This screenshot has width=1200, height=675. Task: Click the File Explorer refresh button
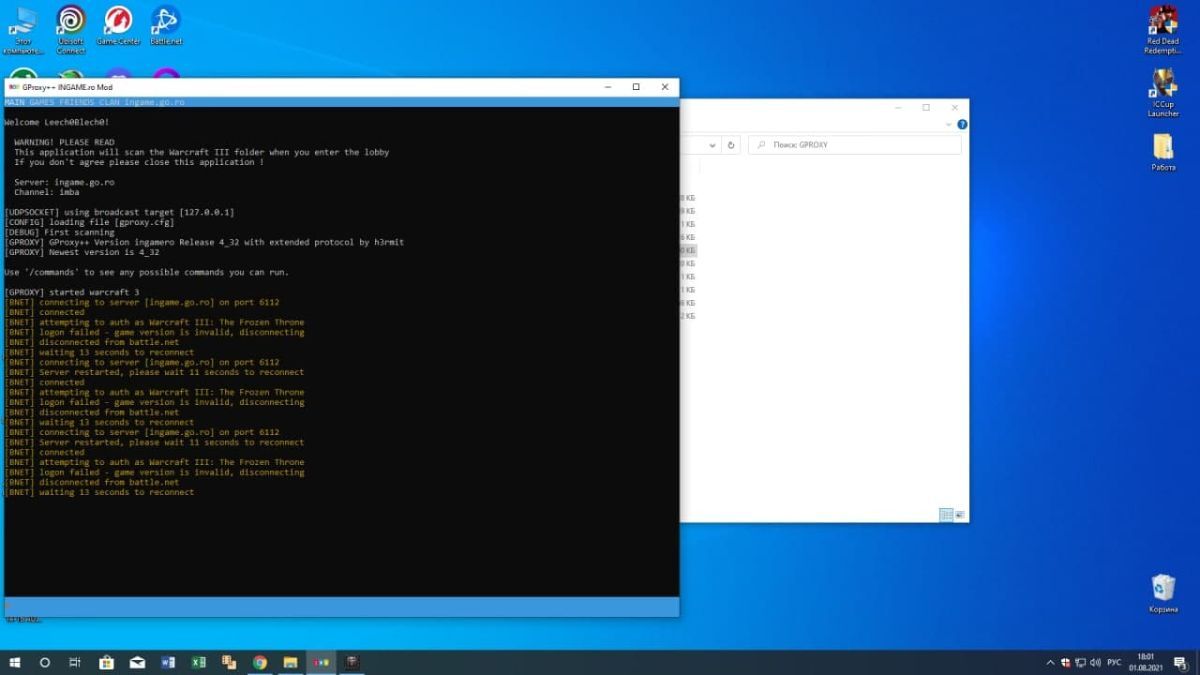(x=731, y=145)
